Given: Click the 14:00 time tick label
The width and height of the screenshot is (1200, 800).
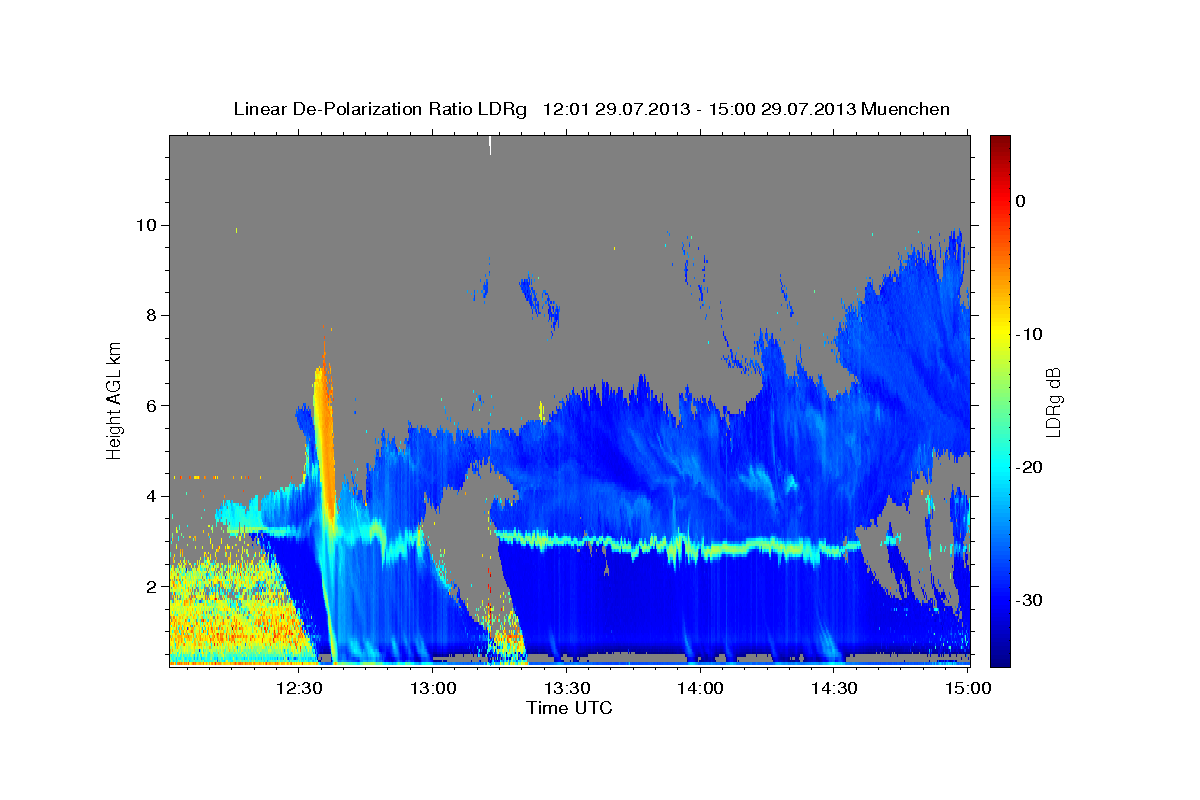Looking at the screenshot, I should pos(700,688).
